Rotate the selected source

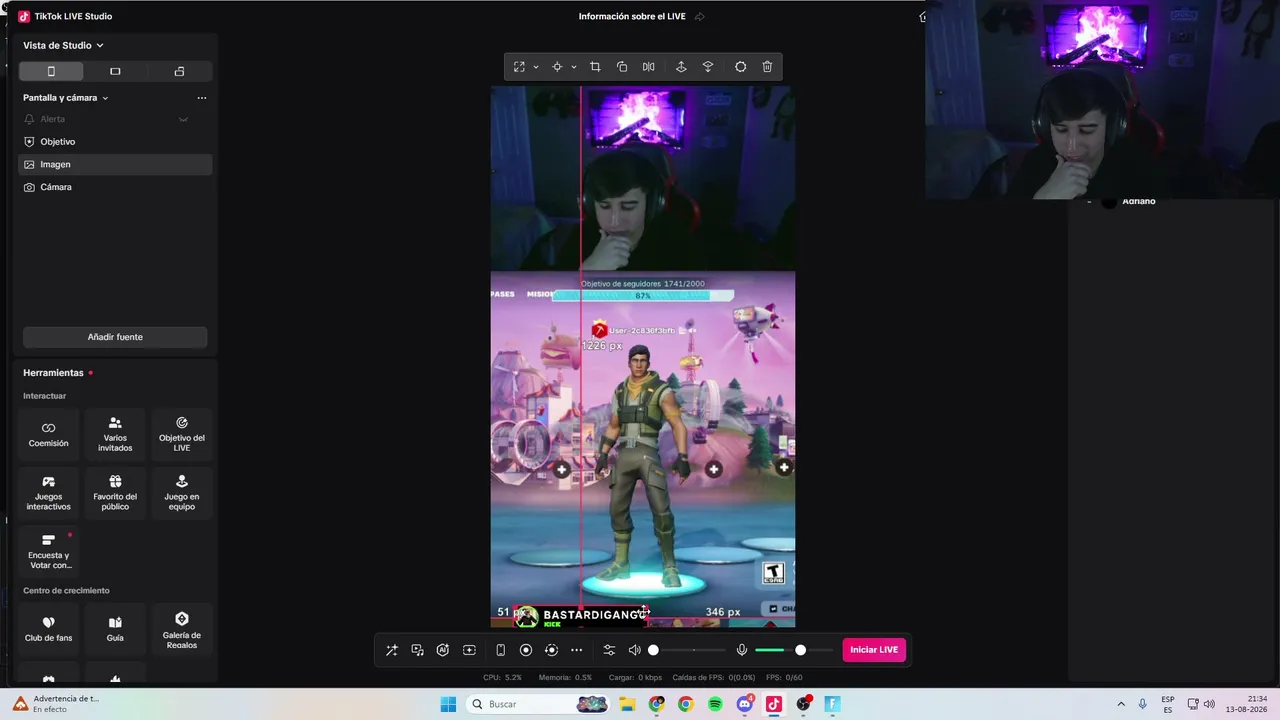(x=622, y=67)
